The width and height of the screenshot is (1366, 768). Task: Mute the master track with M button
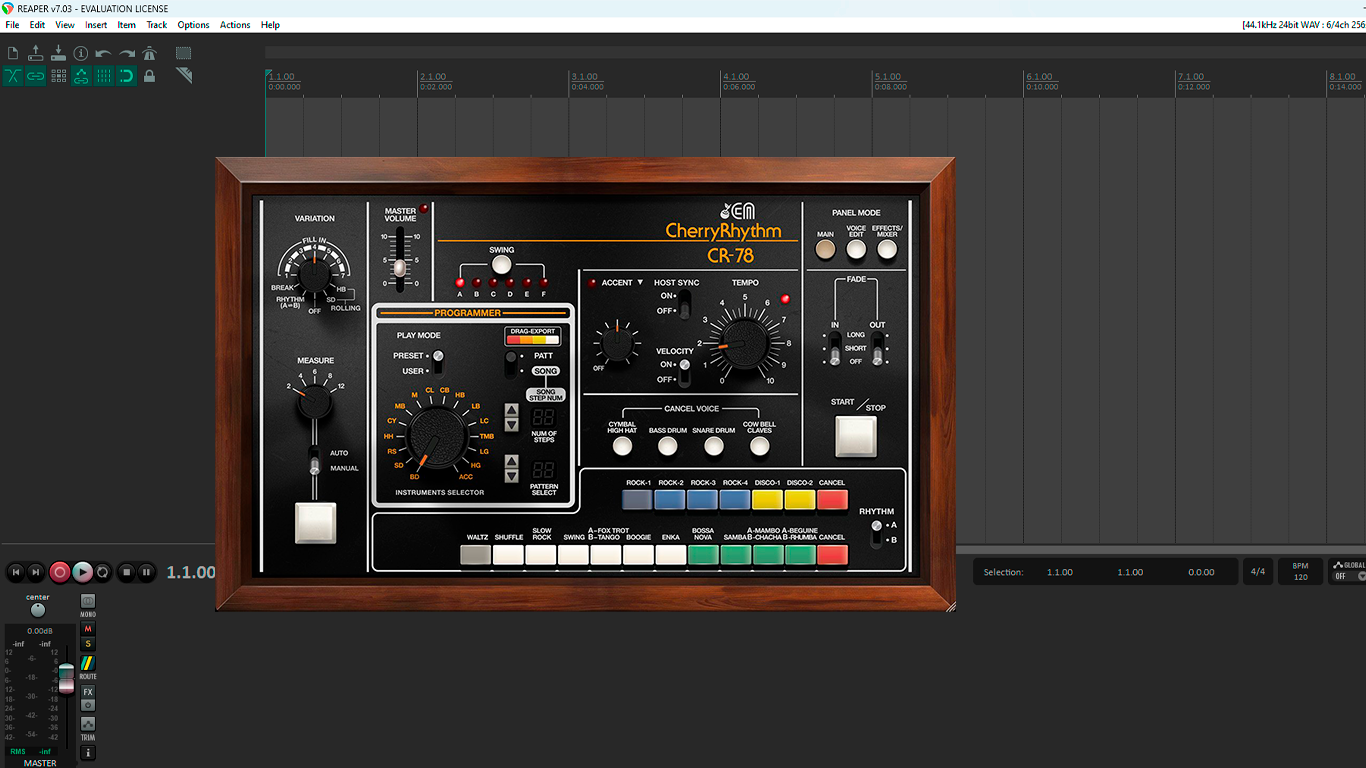click(88, 629)
